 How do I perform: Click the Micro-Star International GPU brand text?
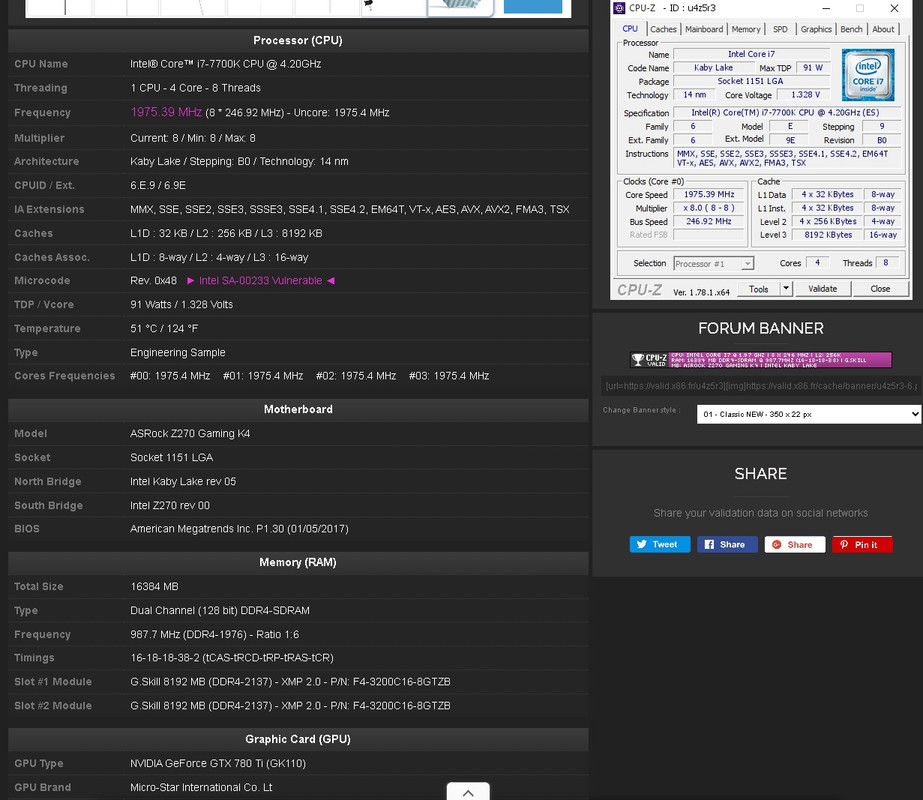(201, 788)
